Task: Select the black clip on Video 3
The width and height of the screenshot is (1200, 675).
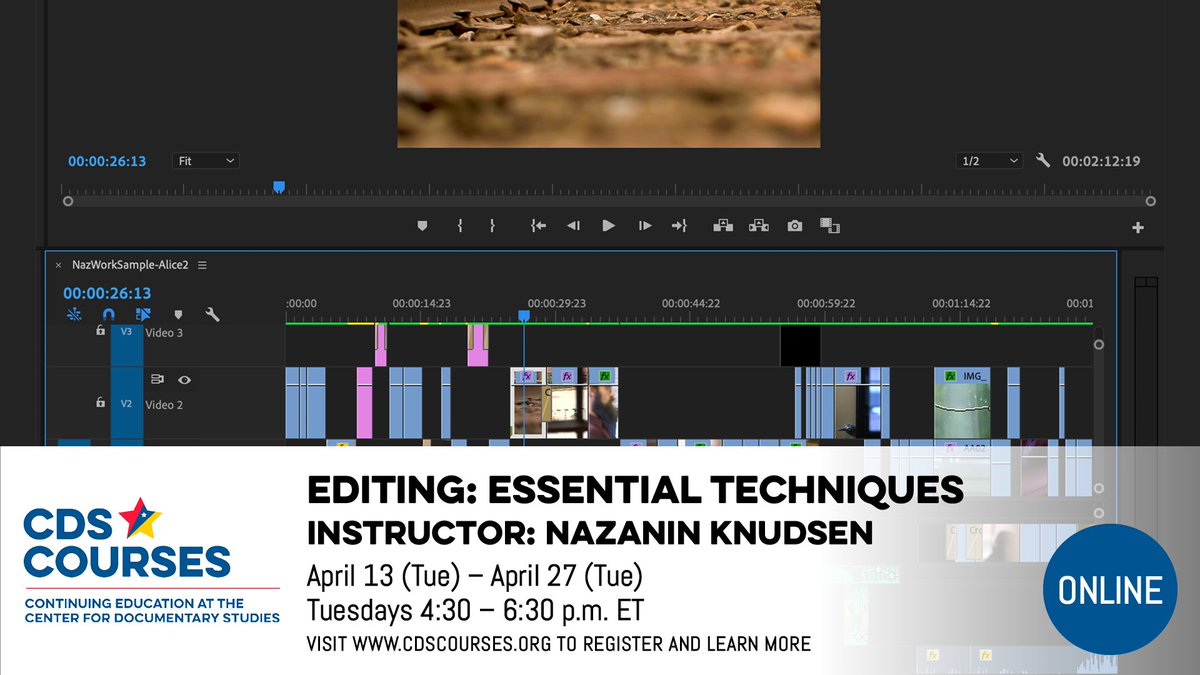Action: coord(800,345)
